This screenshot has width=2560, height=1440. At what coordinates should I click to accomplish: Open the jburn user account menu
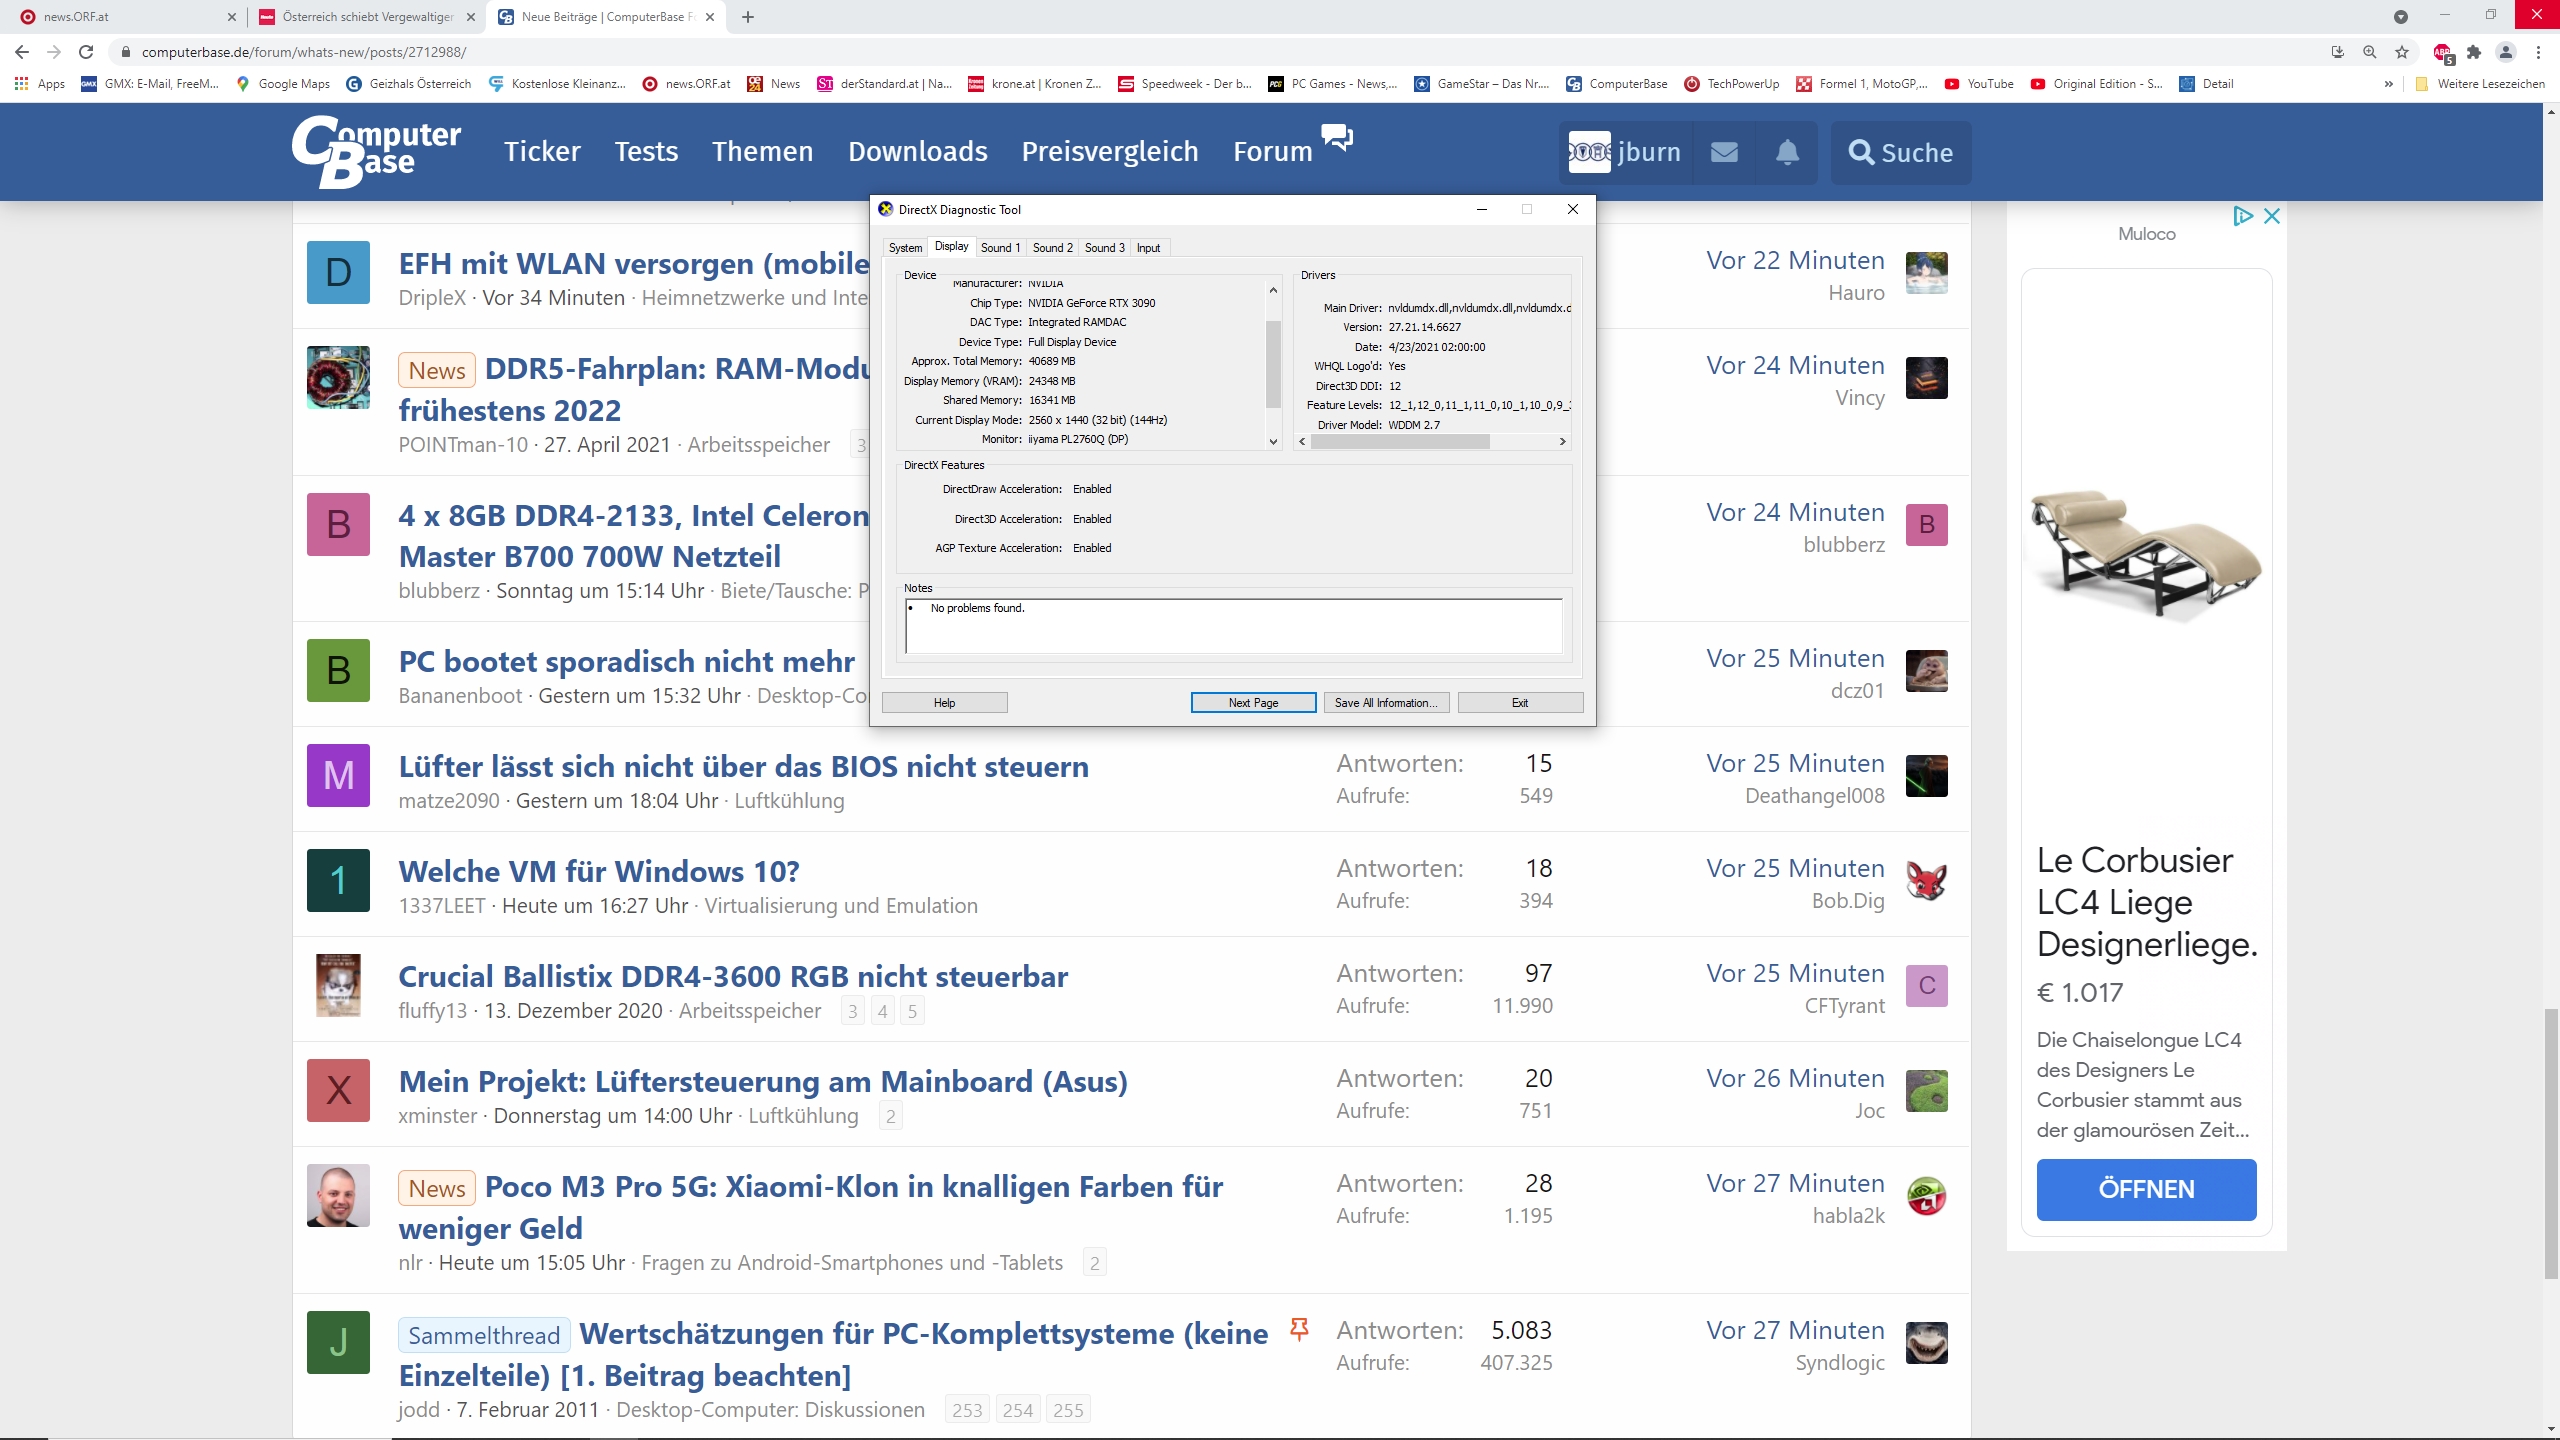[x=1625, y=152]
